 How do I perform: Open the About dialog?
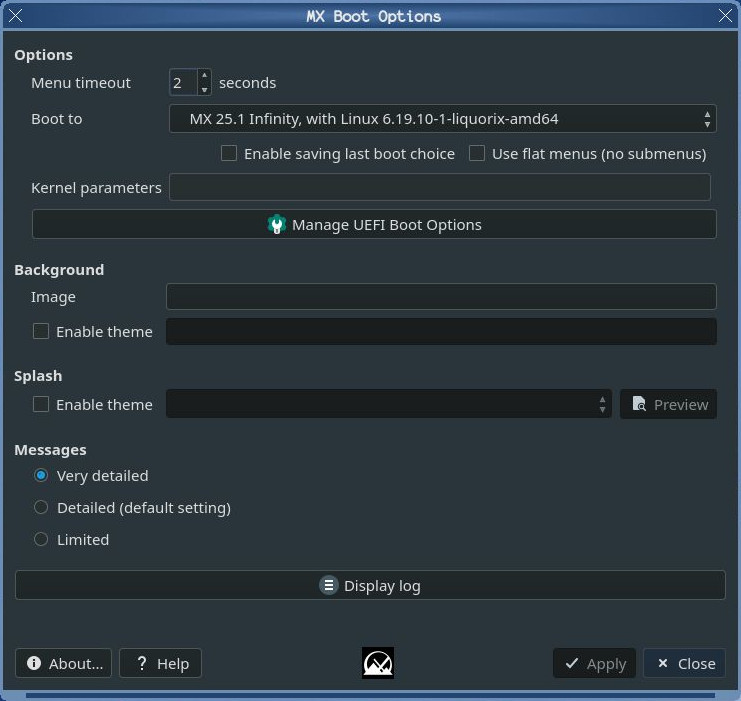point(64,663)
